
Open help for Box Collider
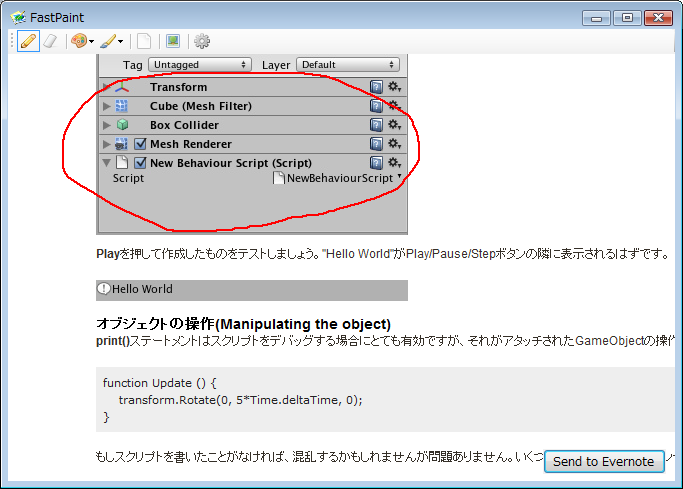[x=376, y=125]
